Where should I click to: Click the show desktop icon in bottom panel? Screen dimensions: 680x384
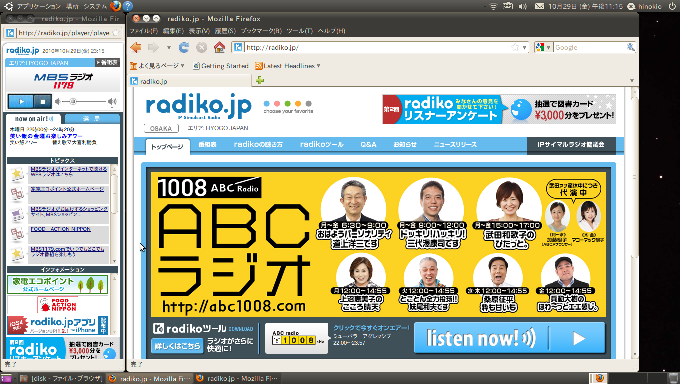pos(6,378)
